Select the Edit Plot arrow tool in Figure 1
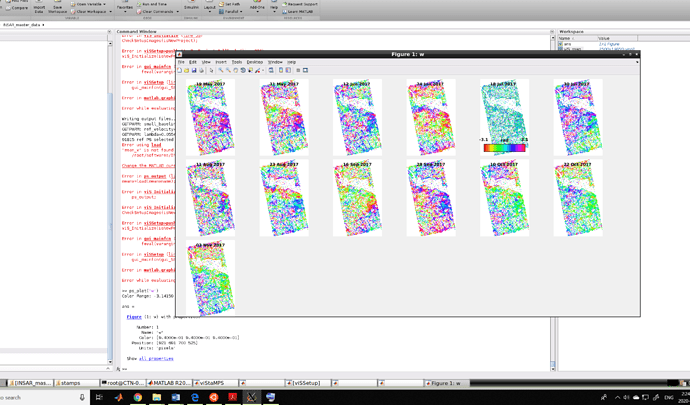 tap(212, 70)
